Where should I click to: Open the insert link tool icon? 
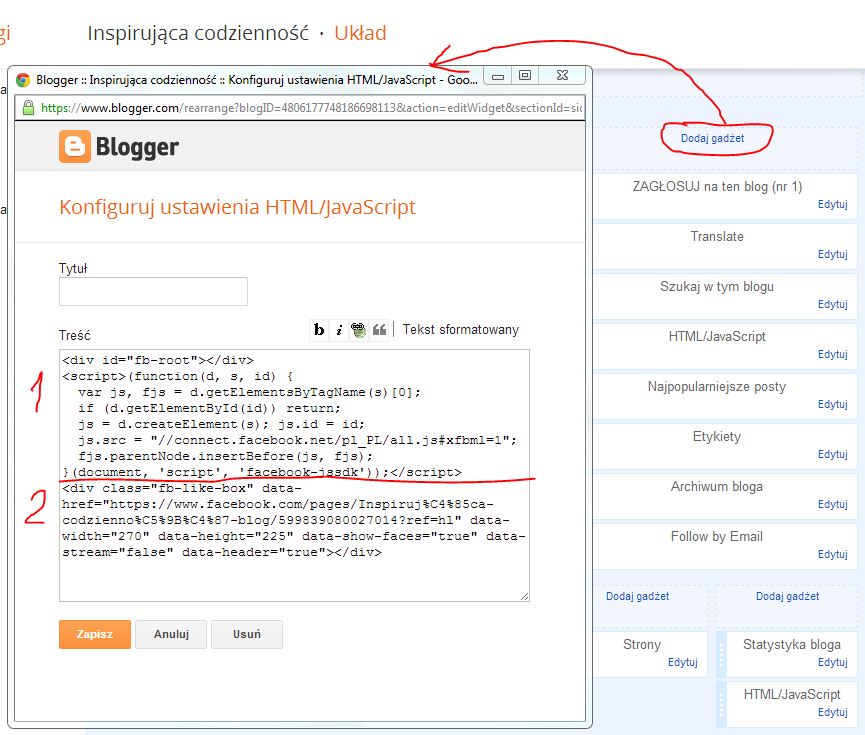359,330
